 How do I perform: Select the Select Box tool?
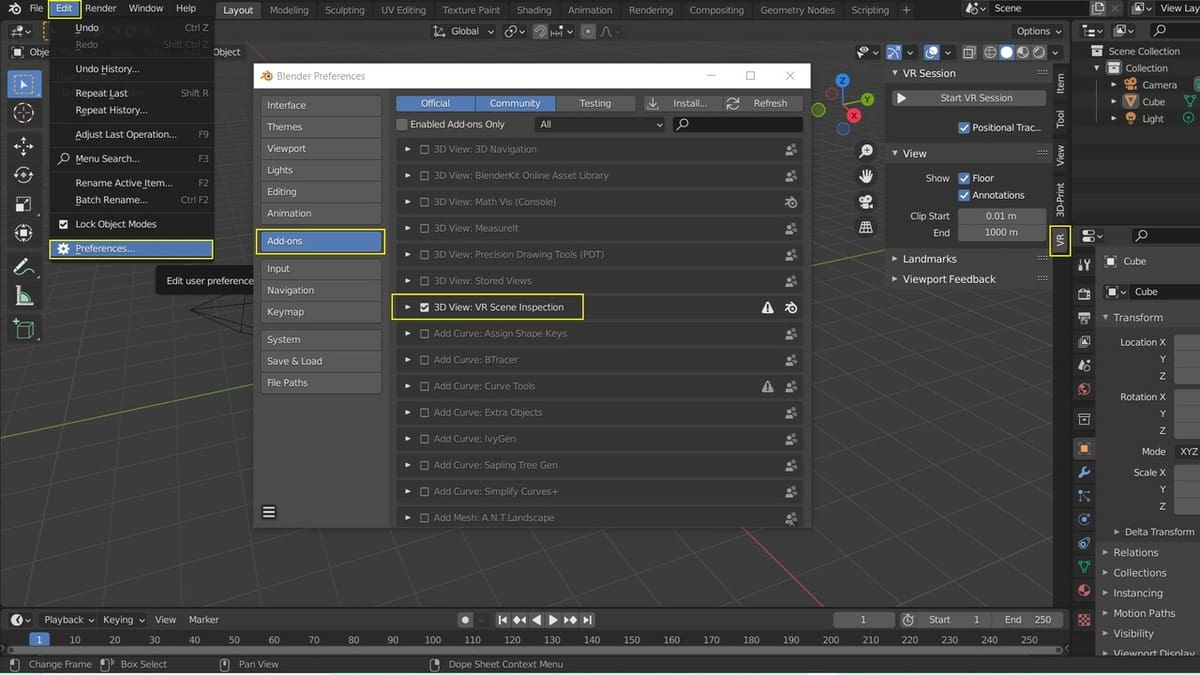[x=24, y=84]
